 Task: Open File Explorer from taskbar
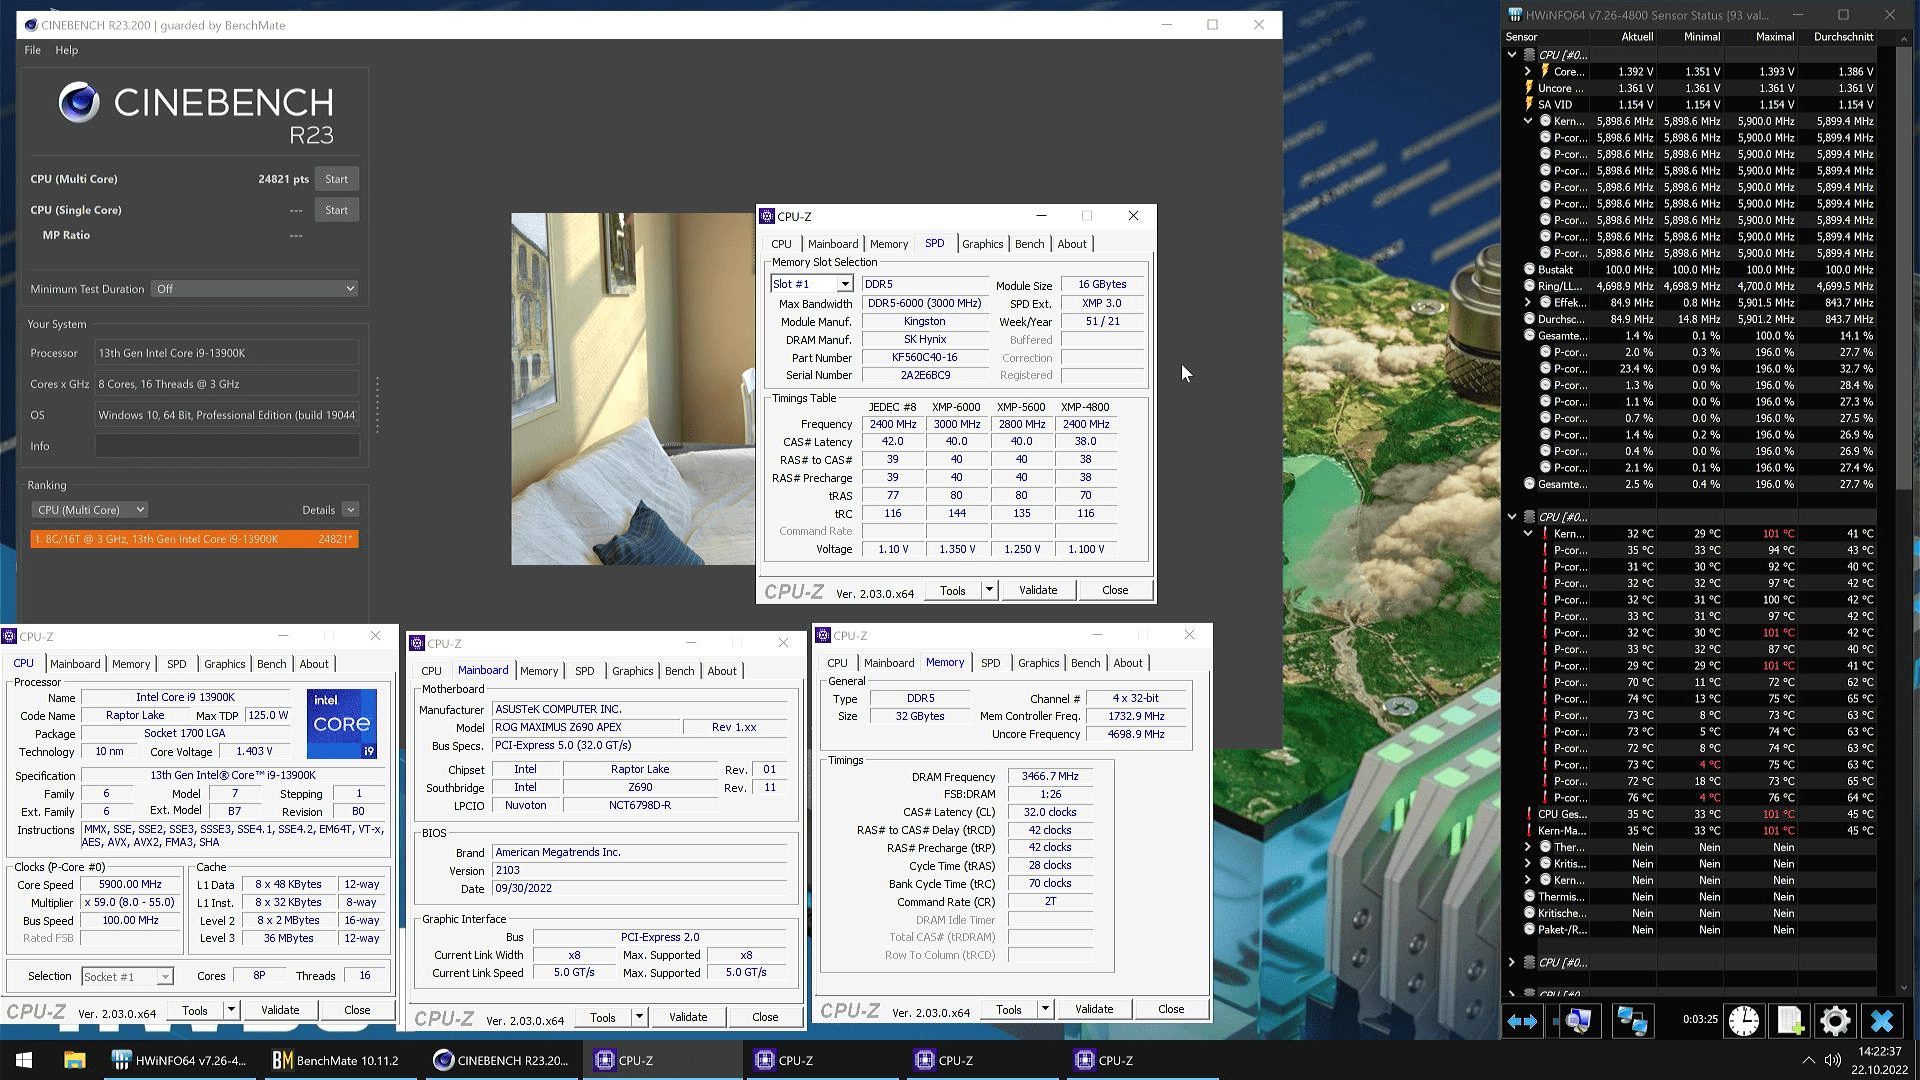[74, 1060]
